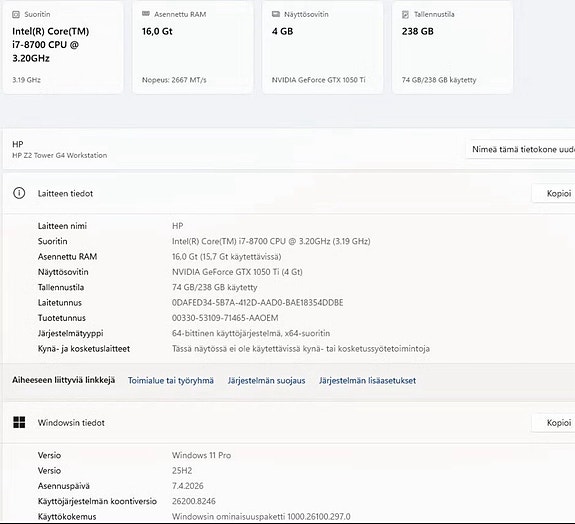Image resolution: width=575 pixels, height=524 pixels.
Task: Click 74 GB/238 GB käytetty on storage card
Action: tap(439, 80)
